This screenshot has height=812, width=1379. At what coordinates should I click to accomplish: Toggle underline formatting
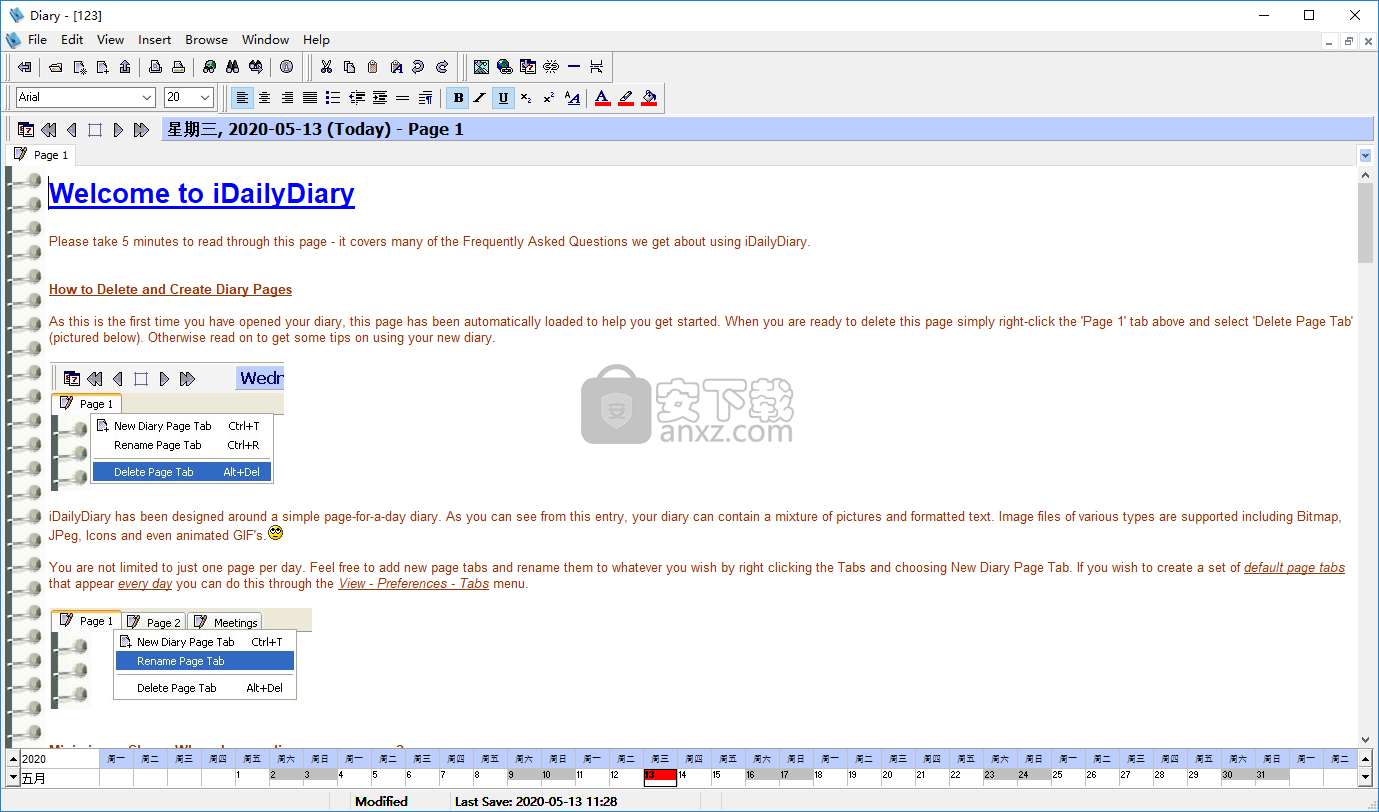click(503, 97)
